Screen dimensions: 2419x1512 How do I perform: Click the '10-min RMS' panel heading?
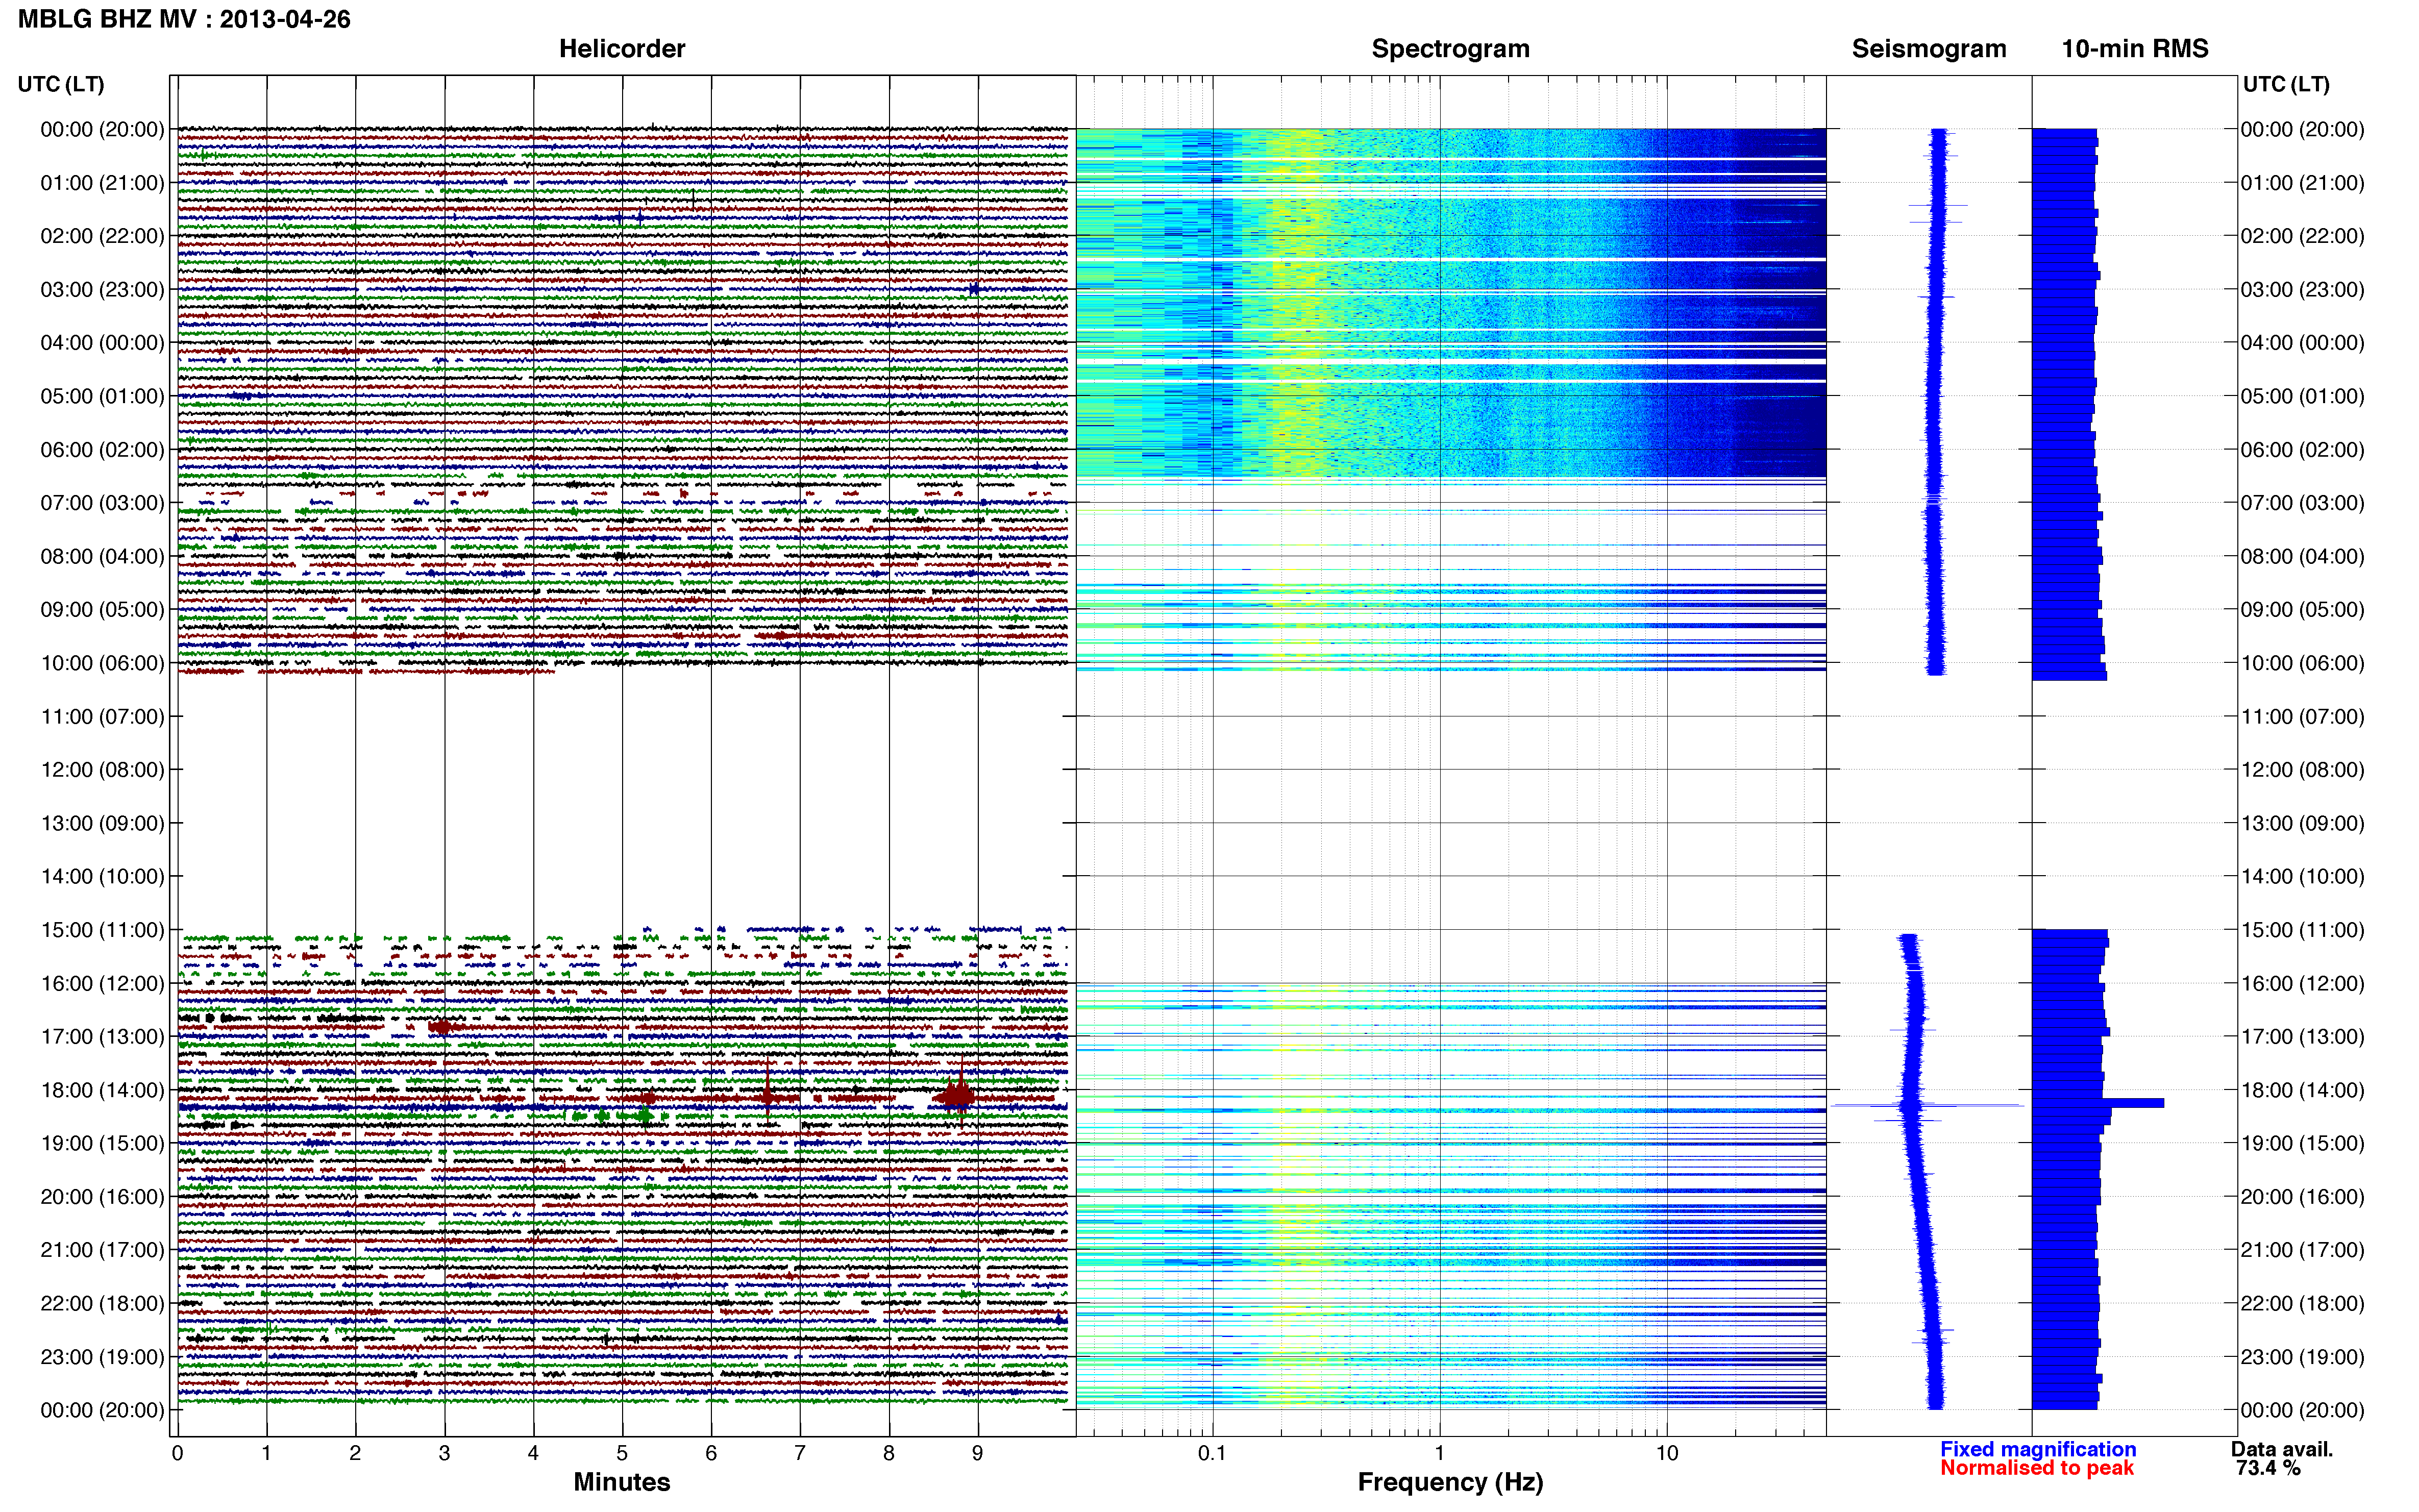click(x=2135, y=48)
